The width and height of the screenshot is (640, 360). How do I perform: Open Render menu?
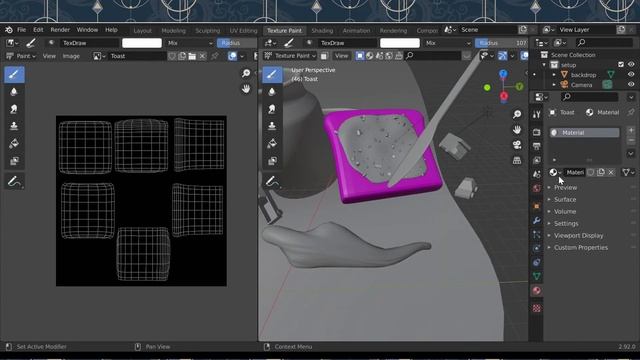(60, 30)
